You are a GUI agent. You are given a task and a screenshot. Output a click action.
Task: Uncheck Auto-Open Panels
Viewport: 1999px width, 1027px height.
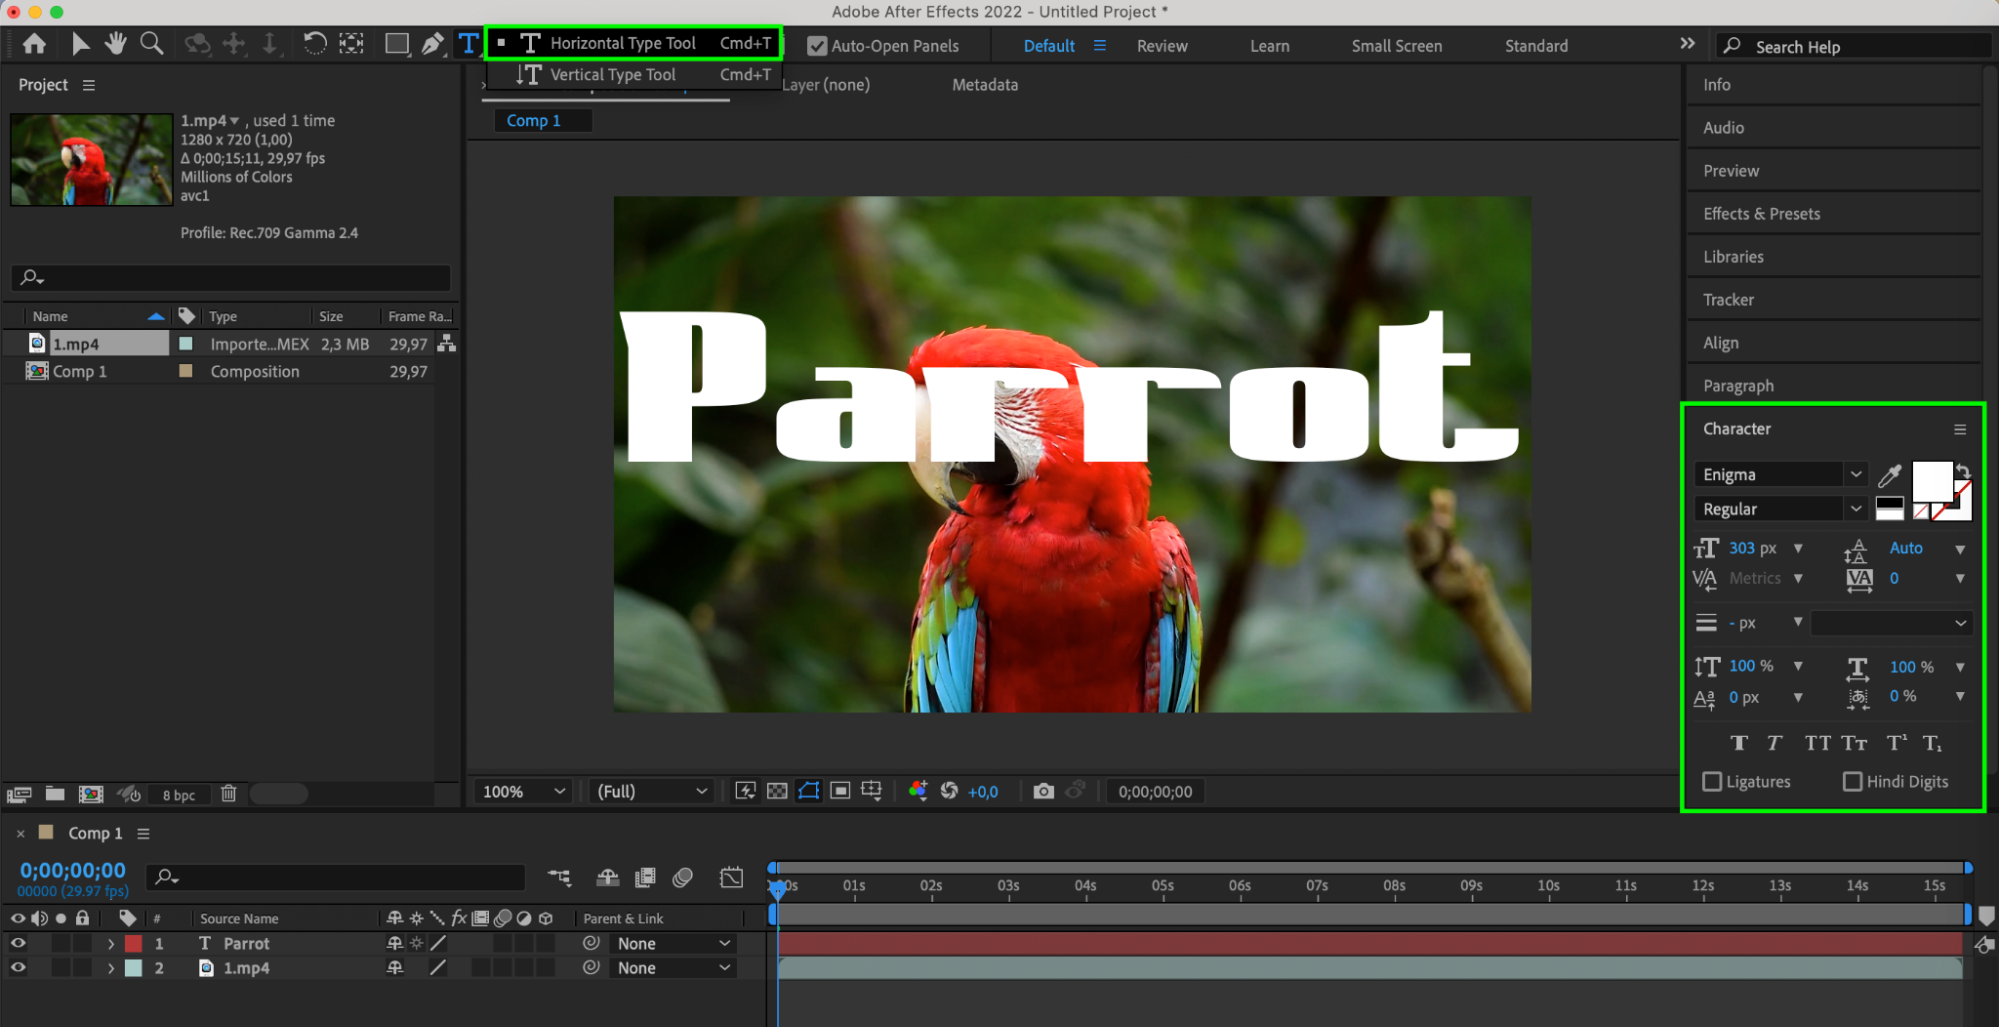tap(817, 46)
